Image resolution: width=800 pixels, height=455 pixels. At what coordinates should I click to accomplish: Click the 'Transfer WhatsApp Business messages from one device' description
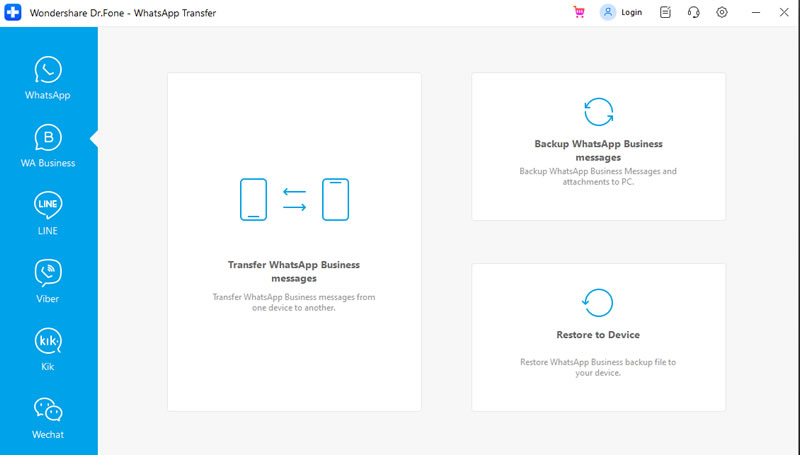click(x=294, y=302)
